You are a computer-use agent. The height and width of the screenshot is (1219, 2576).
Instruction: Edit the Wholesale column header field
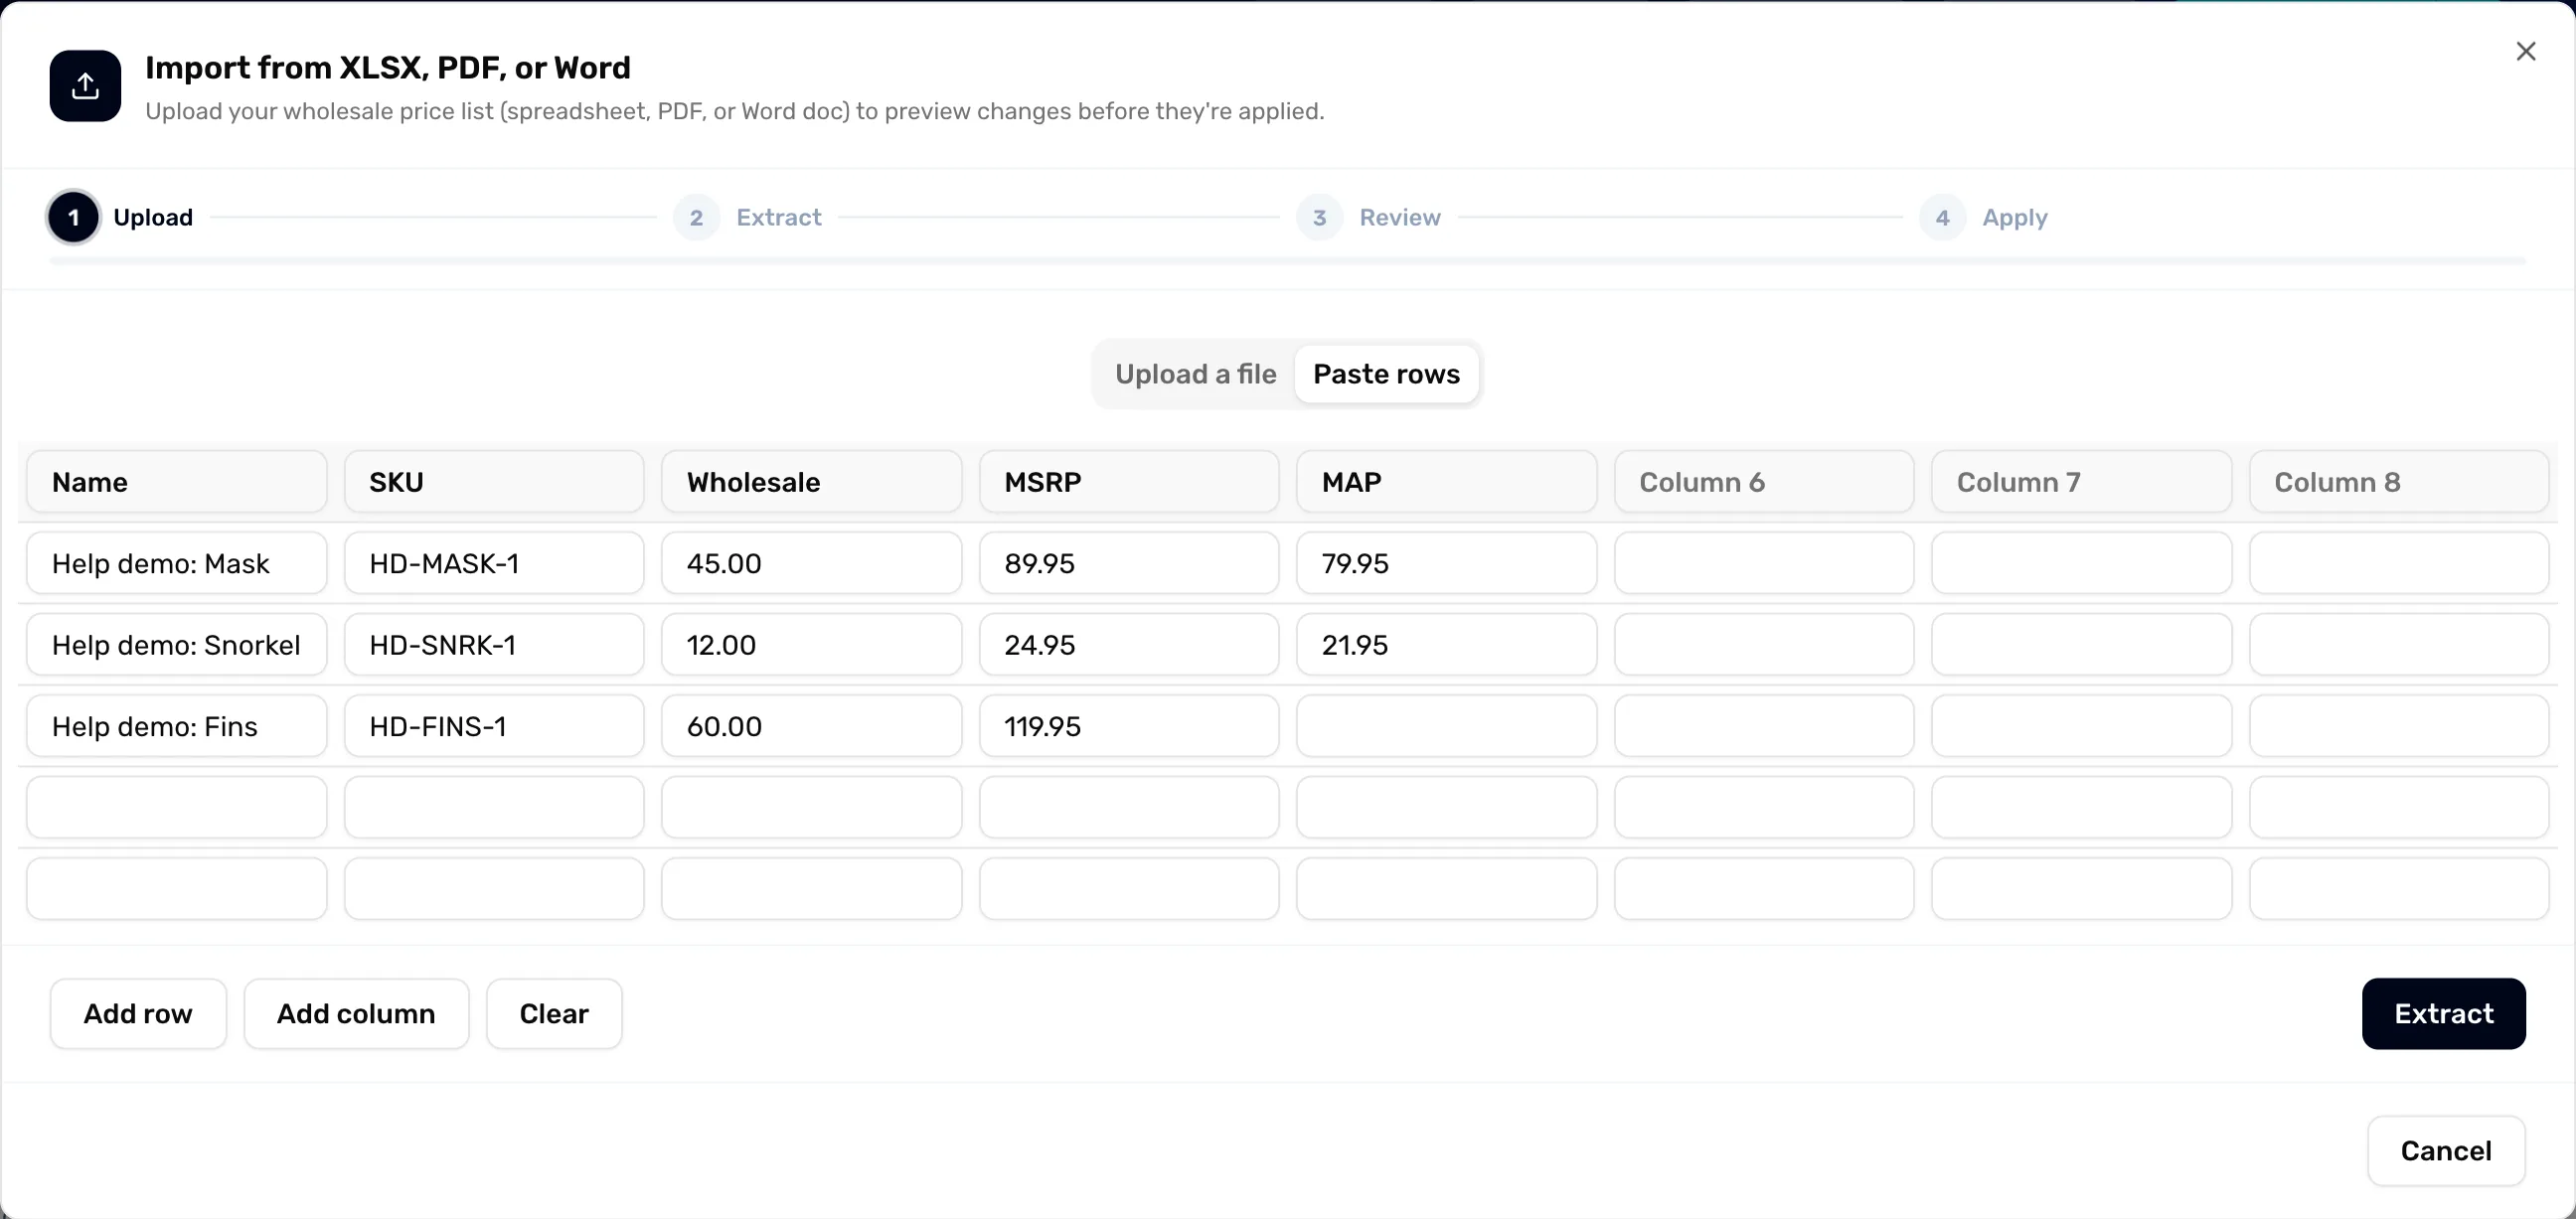[x=811, y=482]
